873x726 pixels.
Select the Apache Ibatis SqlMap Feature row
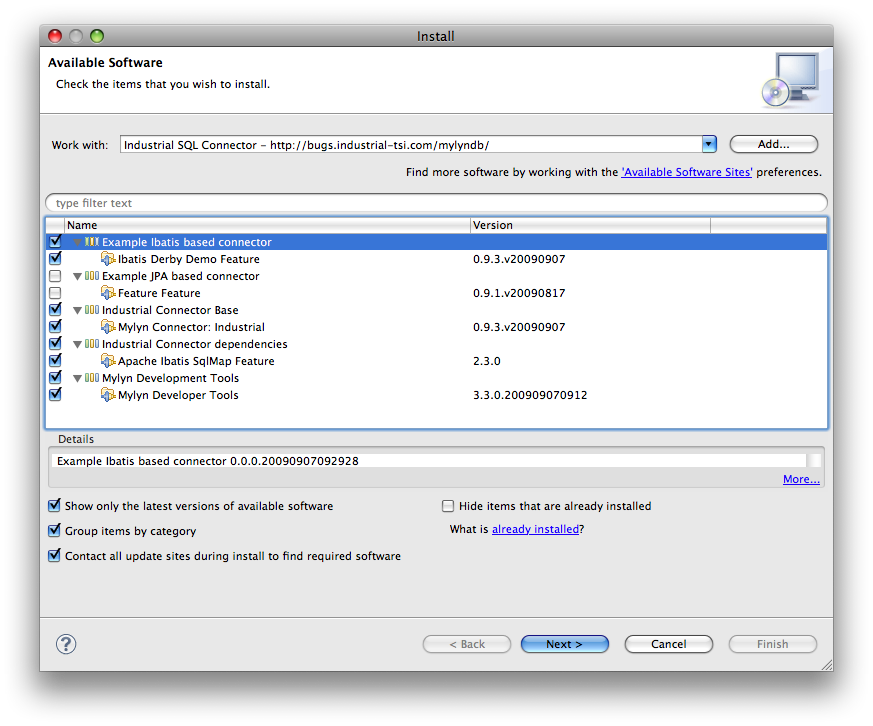point(436,361)
